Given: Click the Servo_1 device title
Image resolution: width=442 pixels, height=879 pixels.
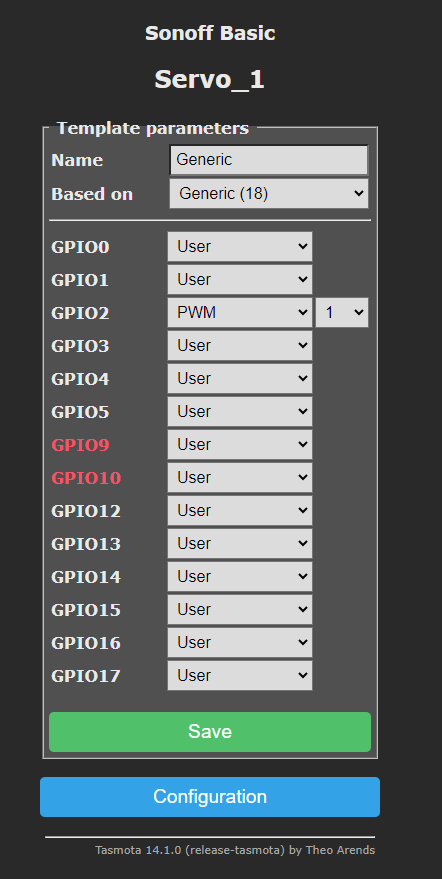Looking at the screenshot, I should (x=210, y=80).
